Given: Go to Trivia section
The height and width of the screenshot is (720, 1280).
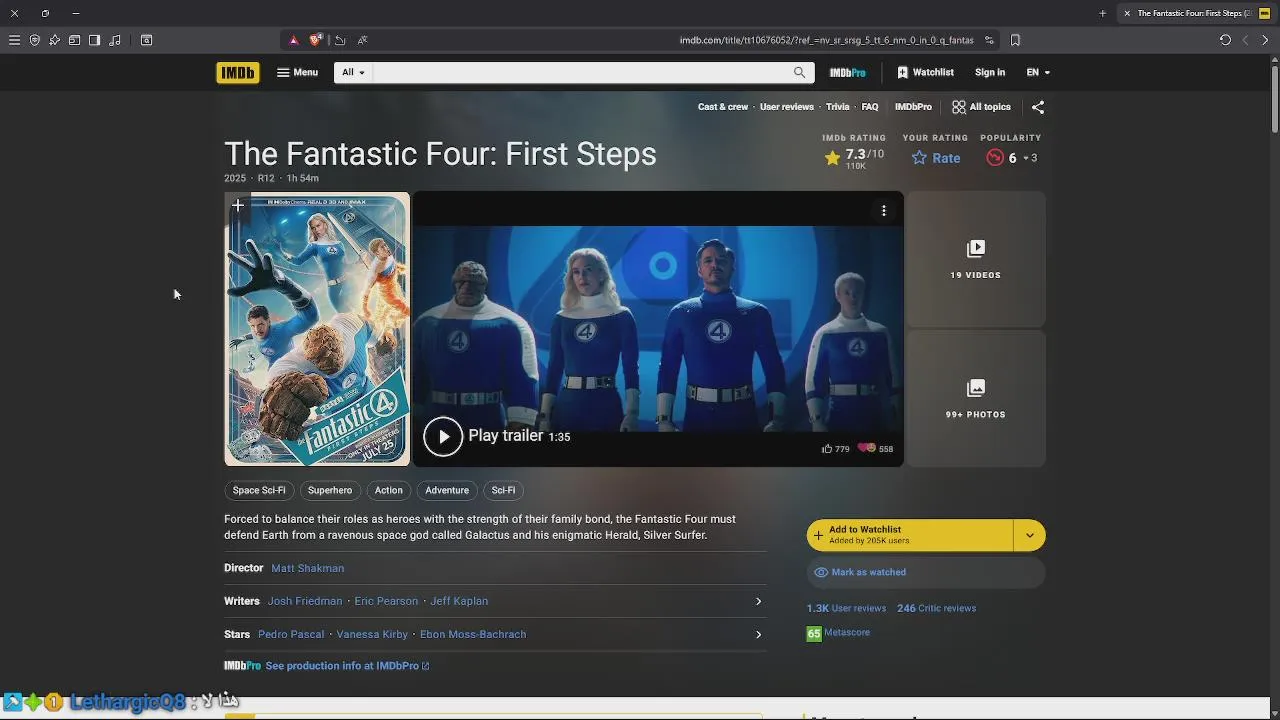Looking at the screenshot, I should [838, 107].
